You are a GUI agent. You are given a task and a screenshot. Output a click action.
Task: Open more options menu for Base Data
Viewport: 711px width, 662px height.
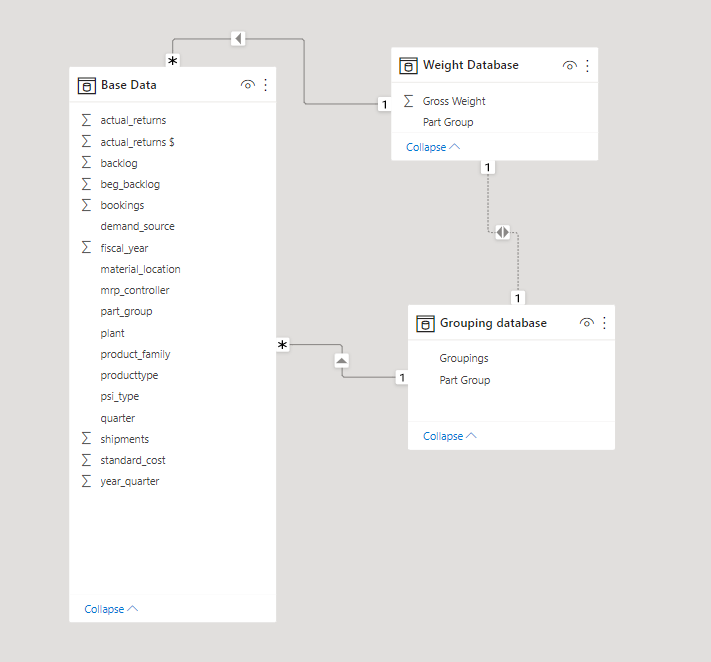[266, 85]
